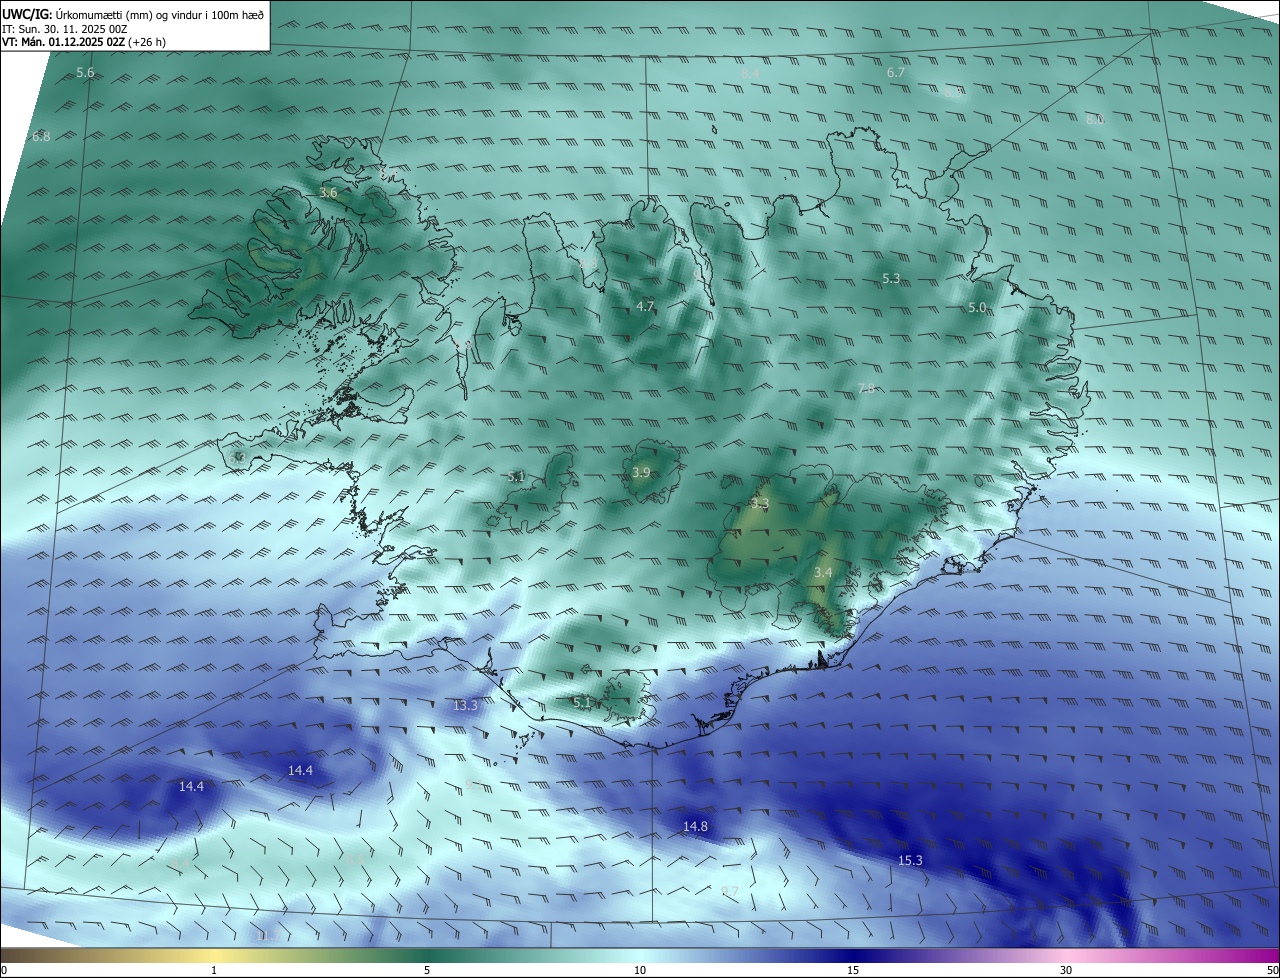Click the 3.3 value label

(759, 504)
